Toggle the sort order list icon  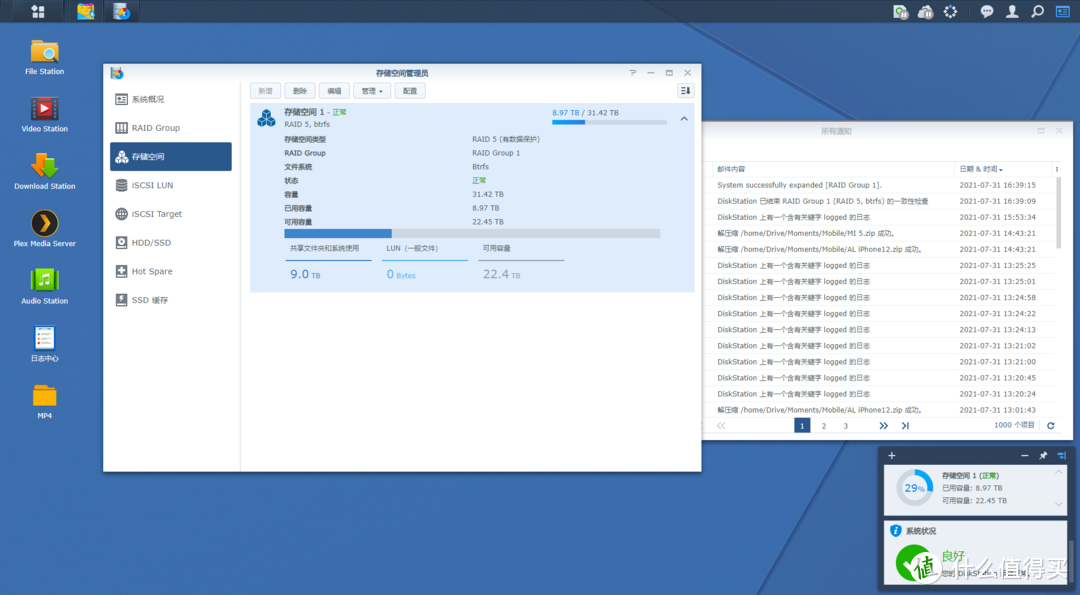tap(685, 91)
